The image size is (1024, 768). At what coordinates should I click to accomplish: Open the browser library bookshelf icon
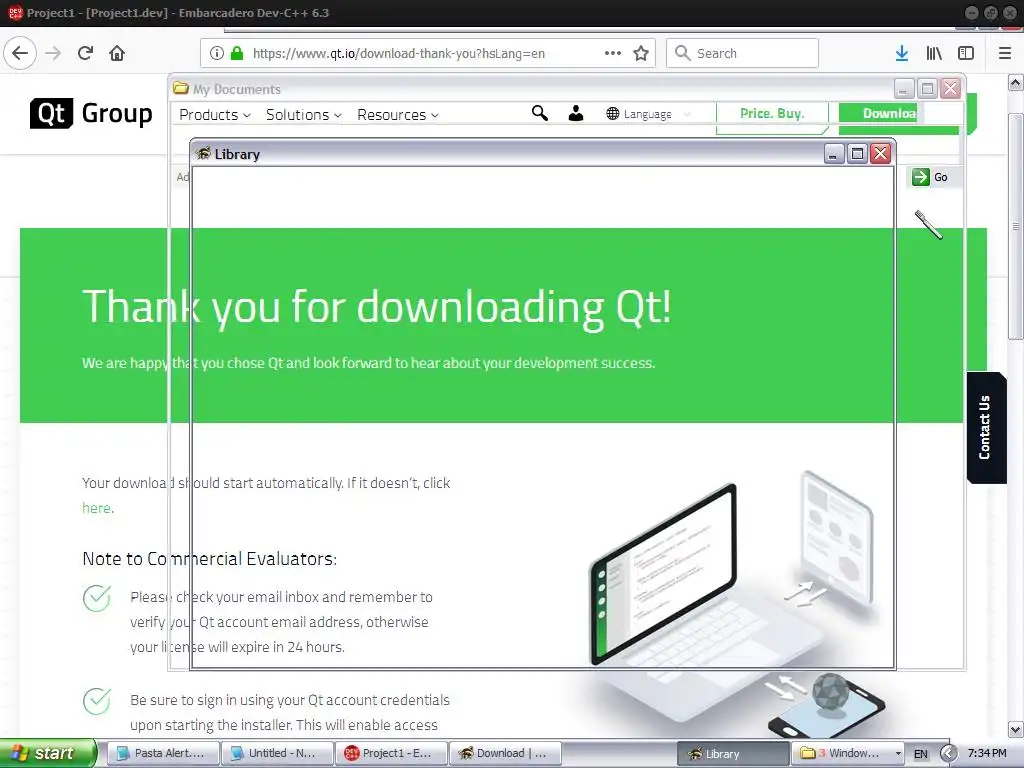tap(934, 53)
